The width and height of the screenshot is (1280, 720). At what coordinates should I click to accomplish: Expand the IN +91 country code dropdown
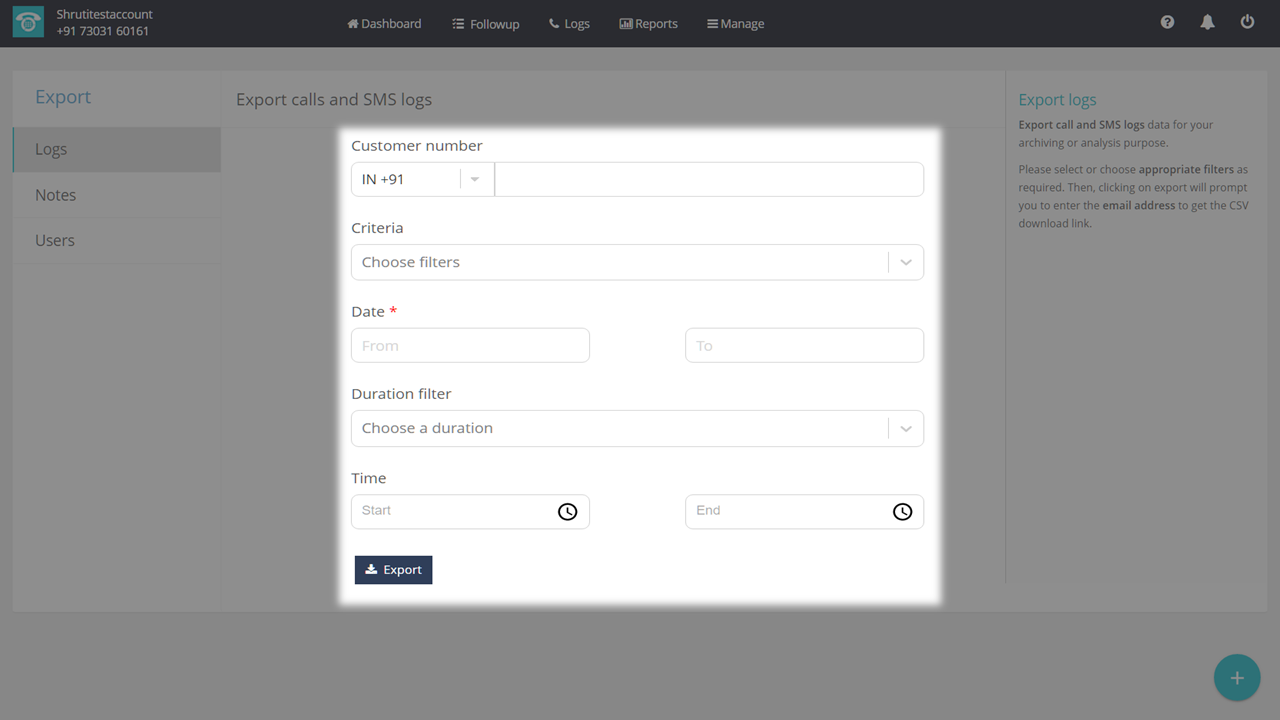click(474, 180)
